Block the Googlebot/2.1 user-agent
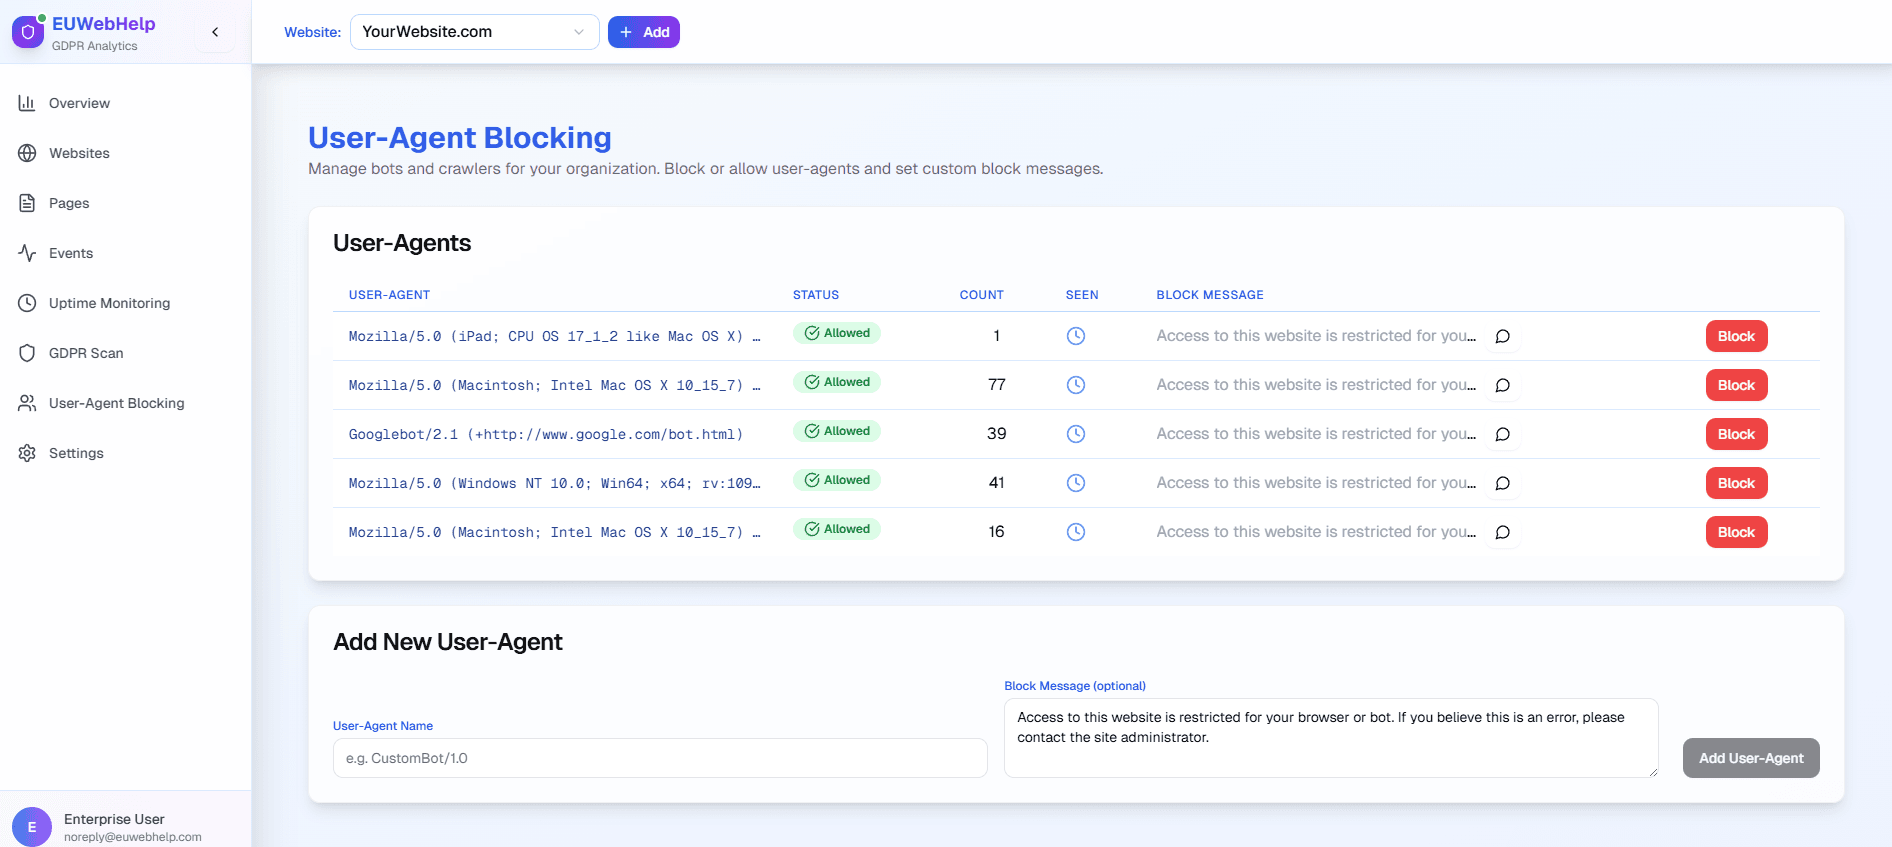 1736,434
